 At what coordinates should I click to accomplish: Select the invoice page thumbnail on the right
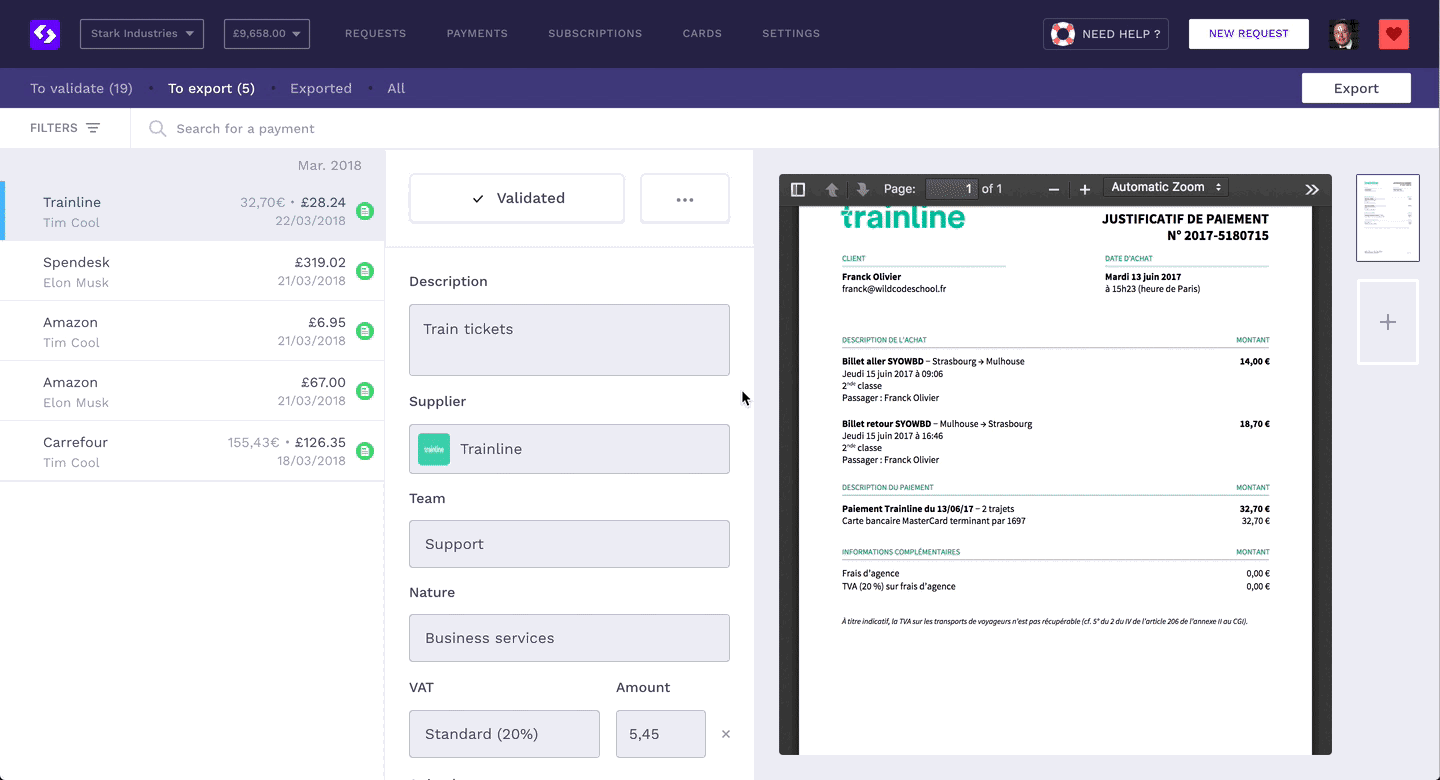coord(1387,217)
